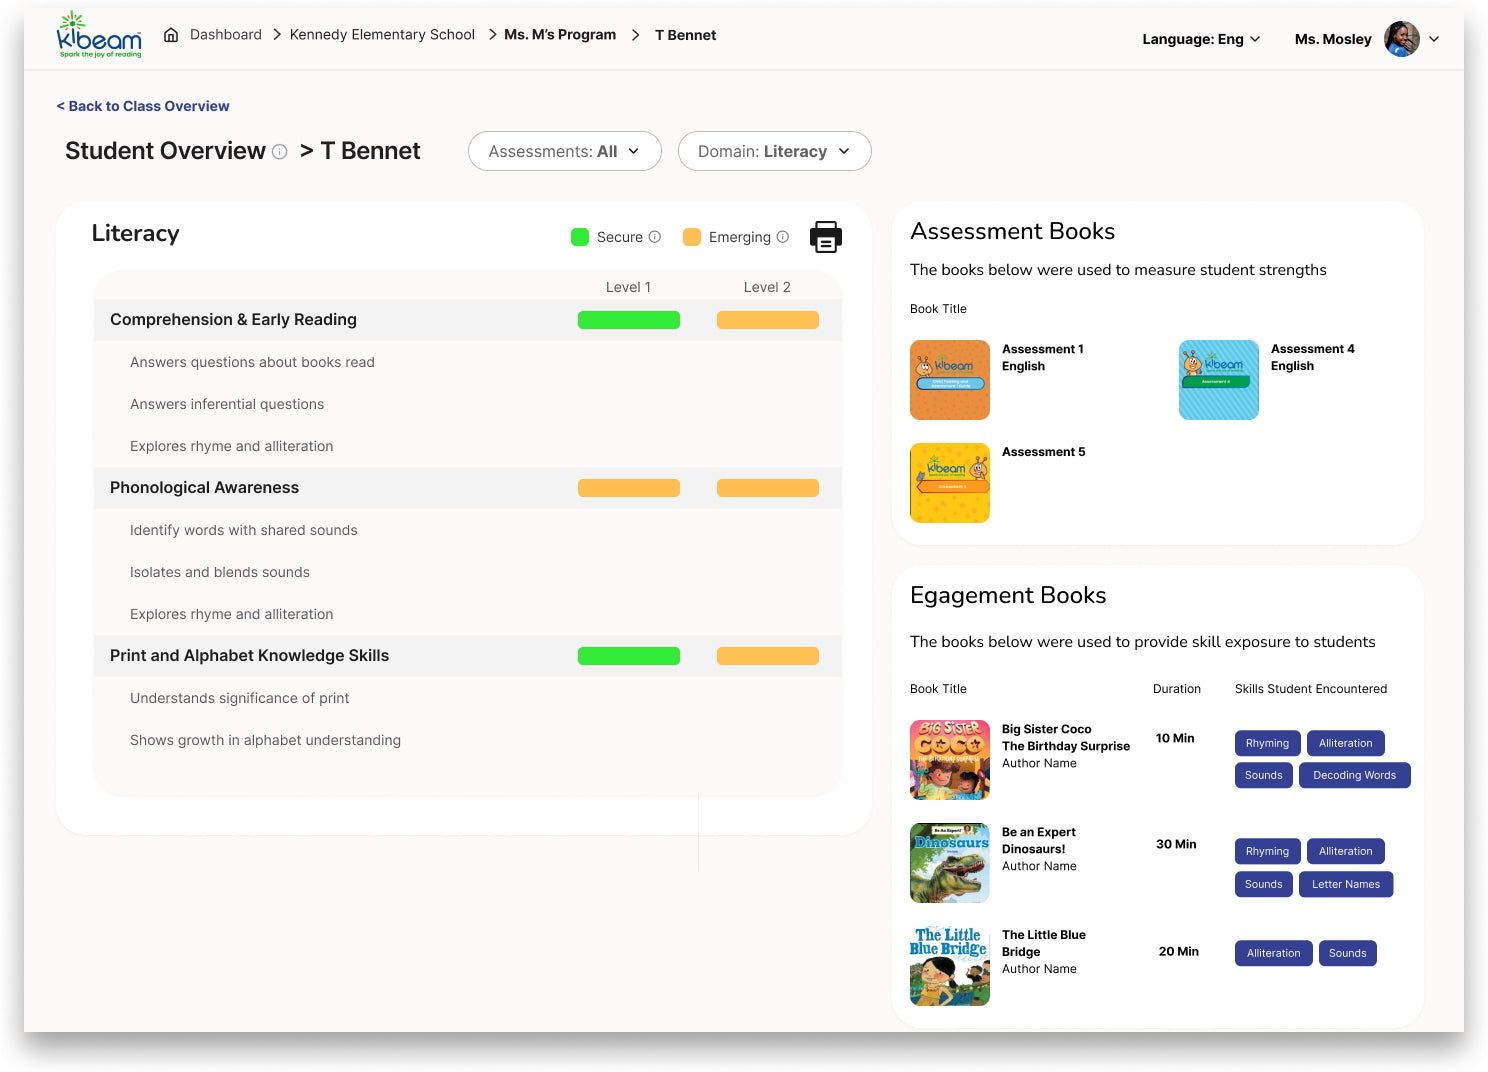Open the Emerging legend info icon
1488x1072 pixels.
[783, 237]
